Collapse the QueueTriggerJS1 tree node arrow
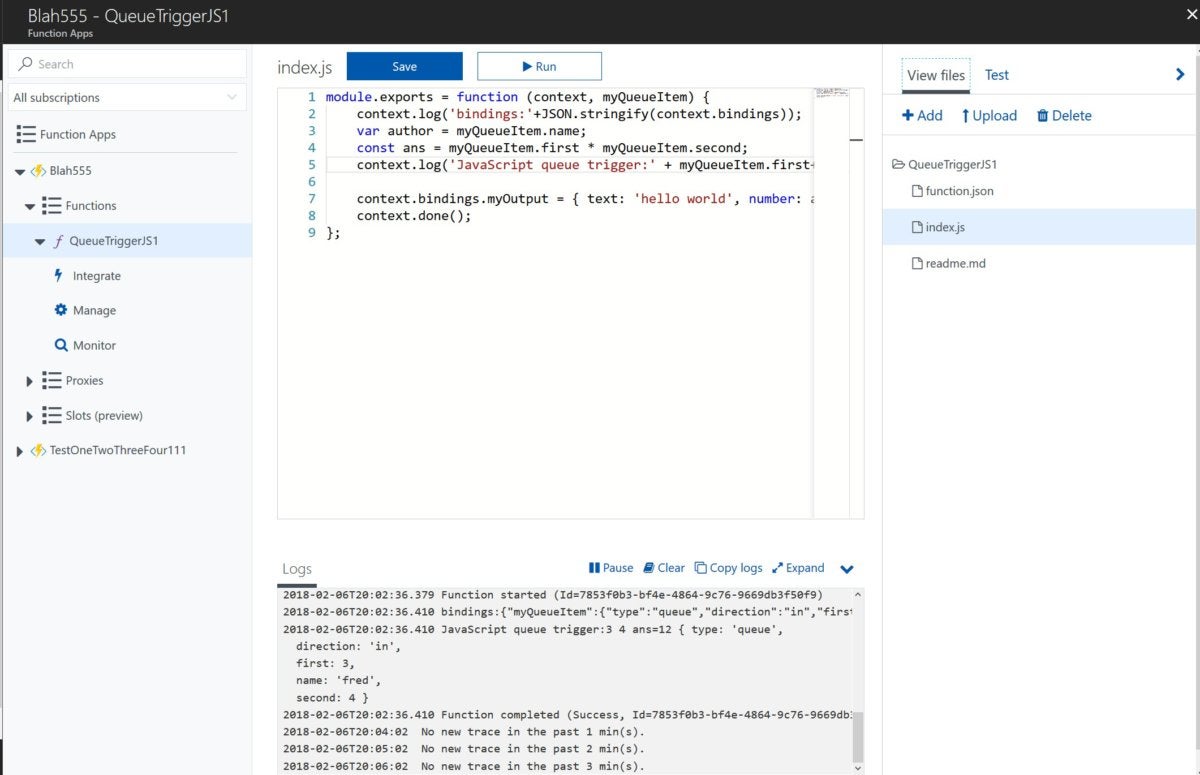This screenshot has width=1200, height=775. click(x=40, y=241)
